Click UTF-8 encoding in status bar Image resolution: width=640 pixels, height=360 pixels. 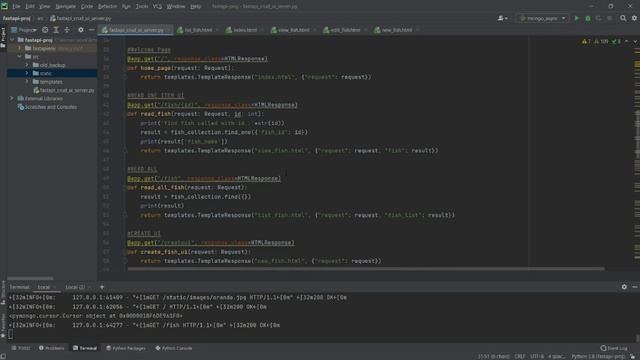pos(536,356)
